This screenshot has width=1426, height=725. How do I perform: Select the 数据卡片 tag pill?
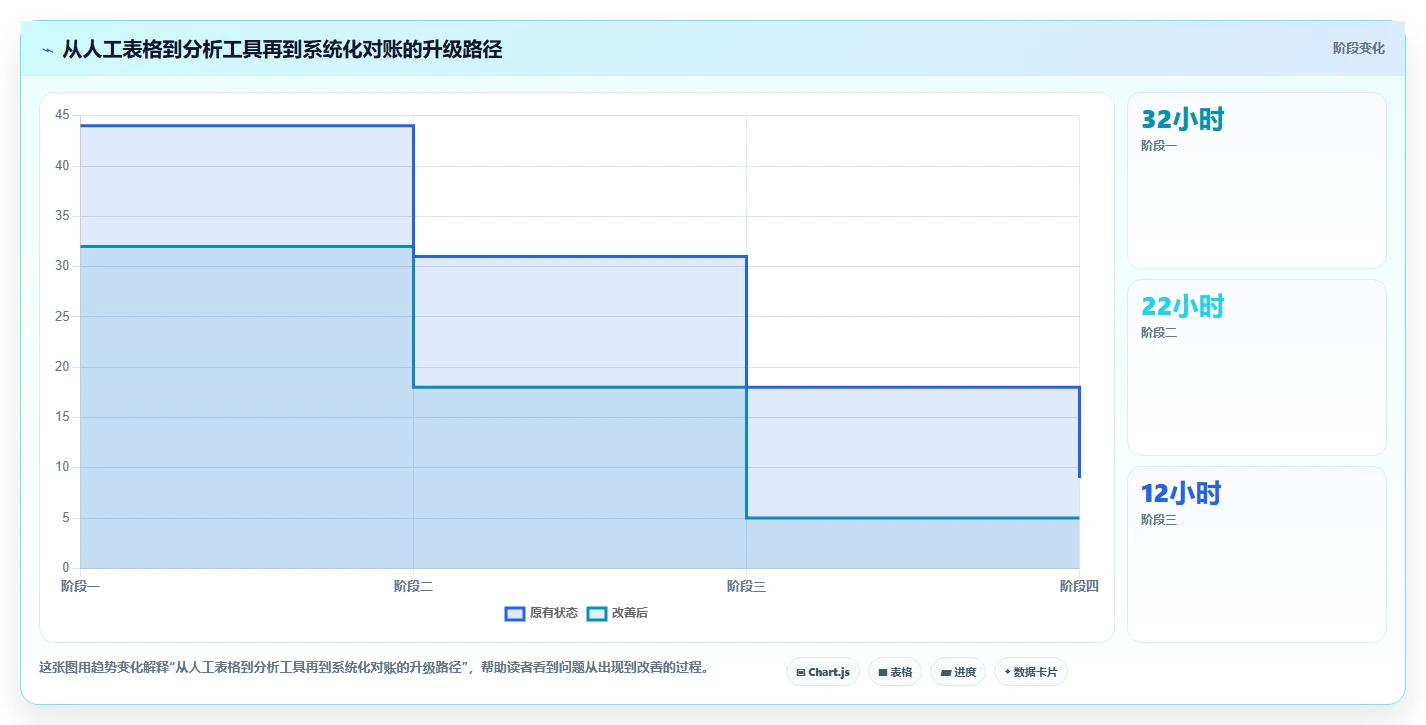1031,672
